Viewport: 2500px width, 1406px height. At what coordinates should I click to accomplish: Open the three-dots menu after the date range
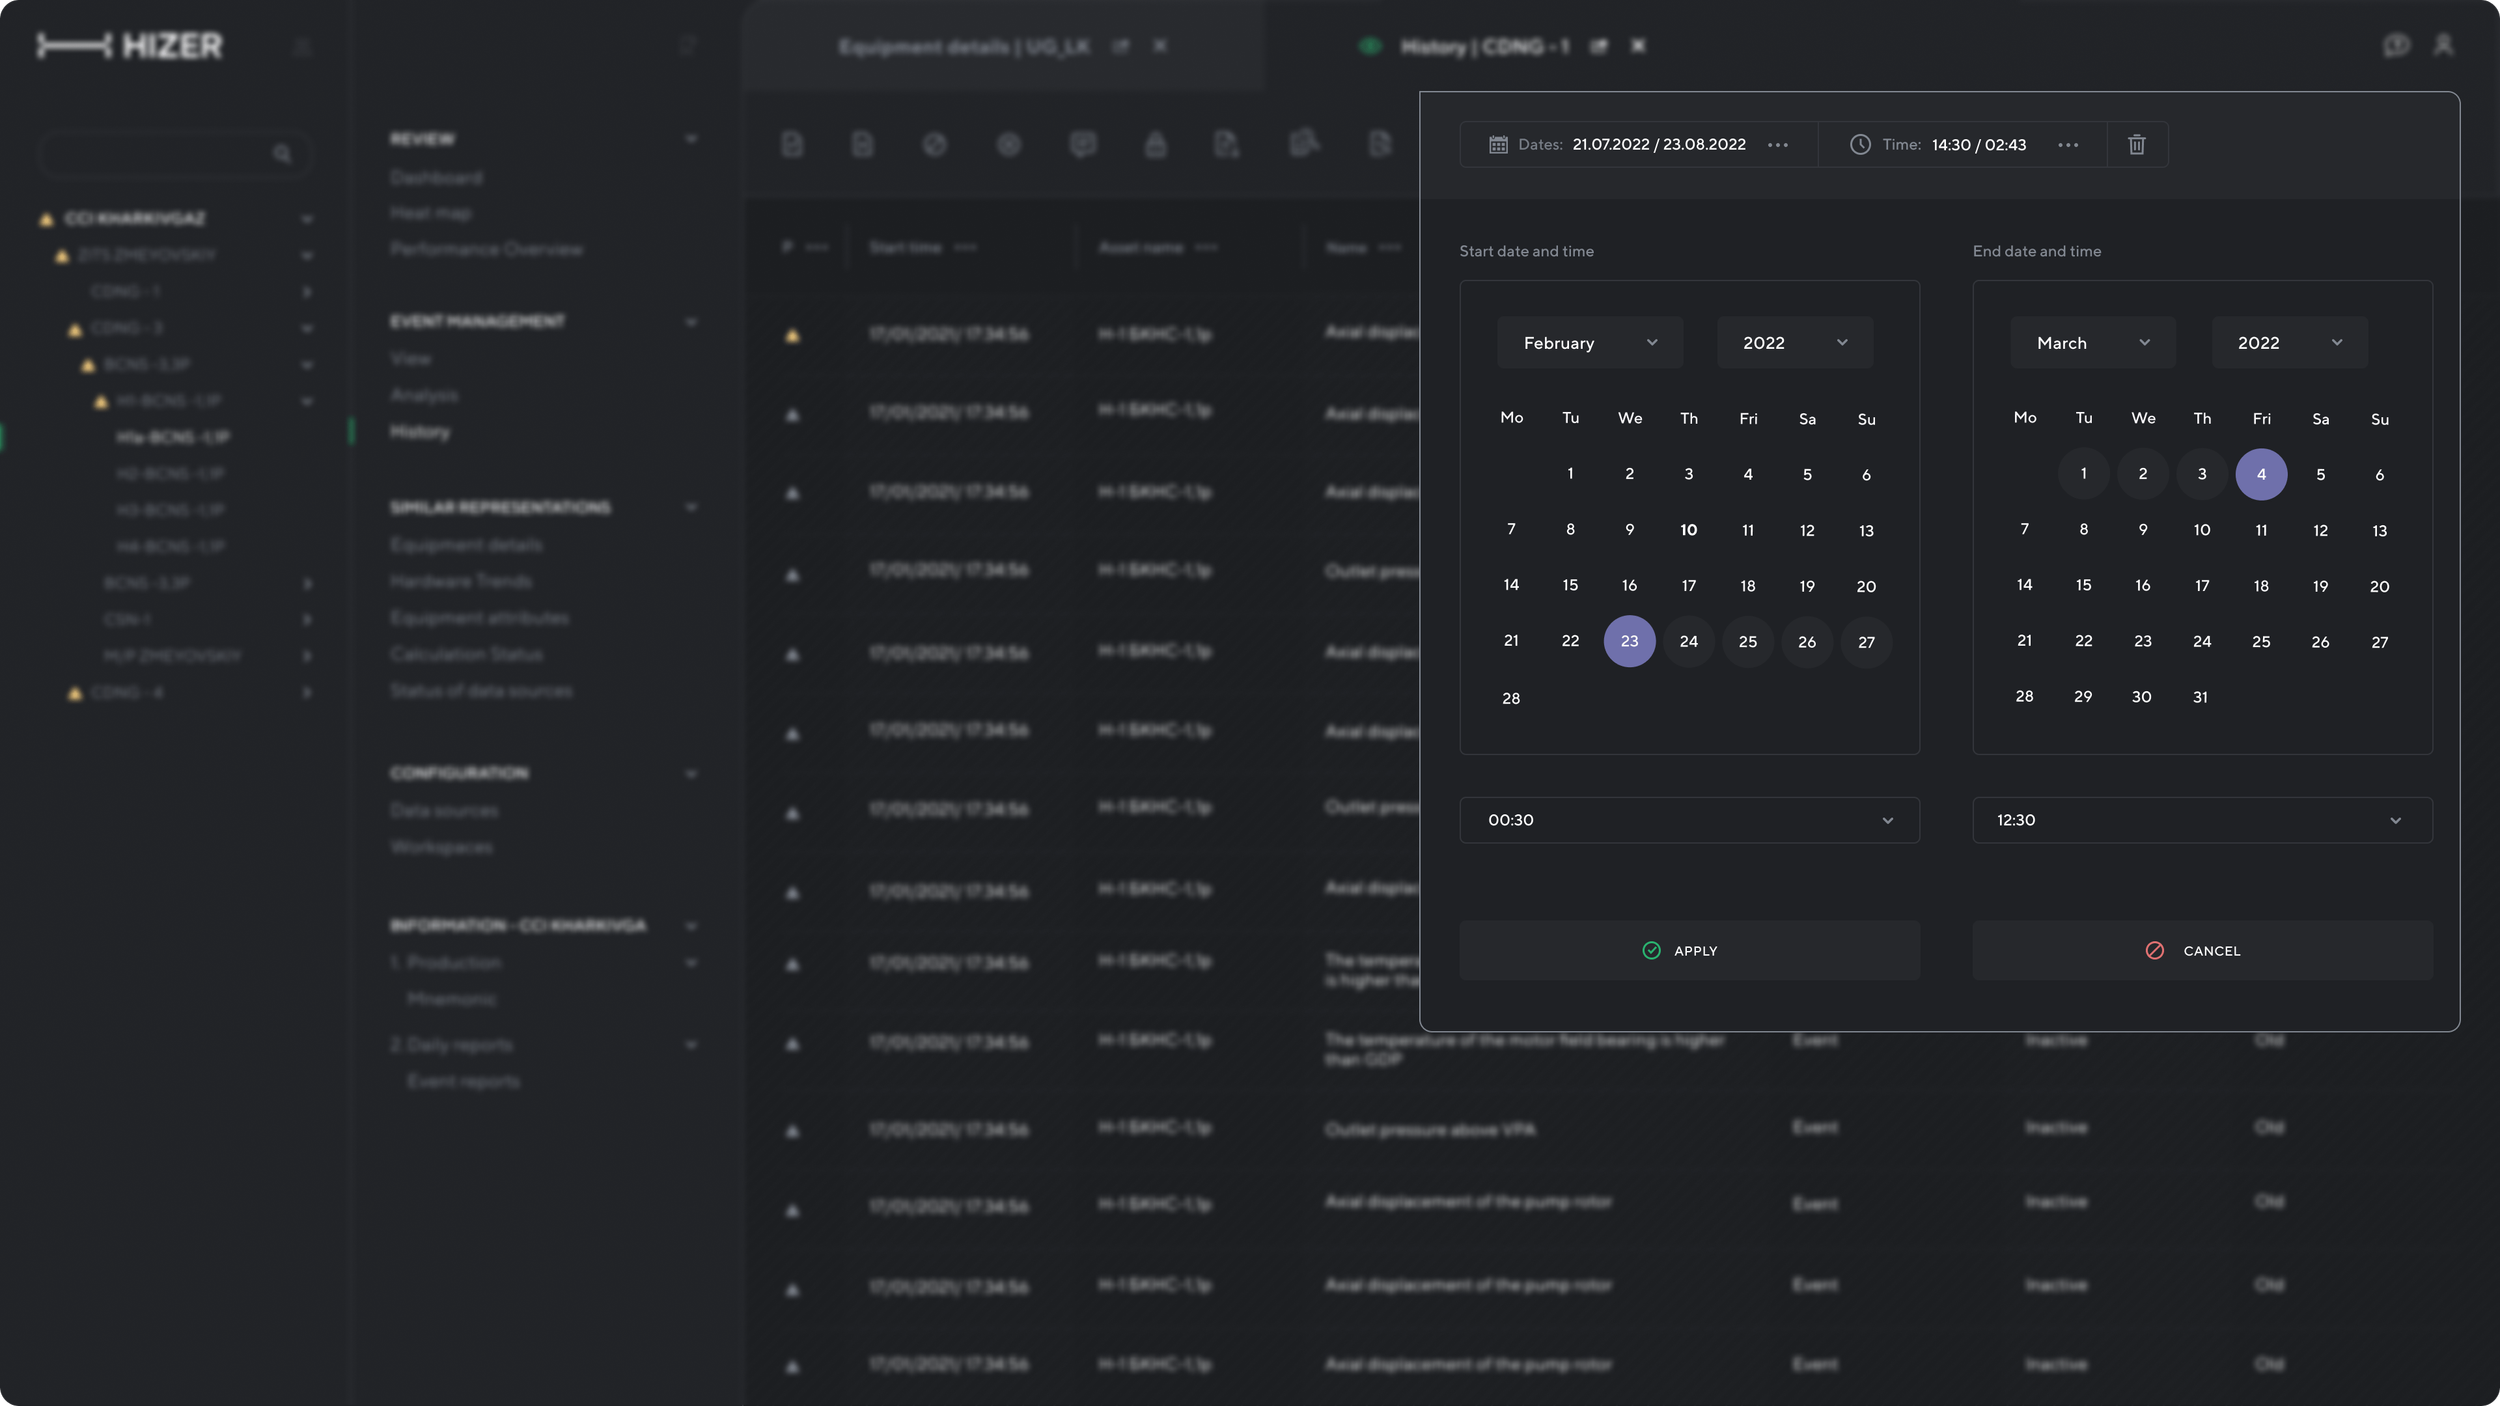point(1777,145)
